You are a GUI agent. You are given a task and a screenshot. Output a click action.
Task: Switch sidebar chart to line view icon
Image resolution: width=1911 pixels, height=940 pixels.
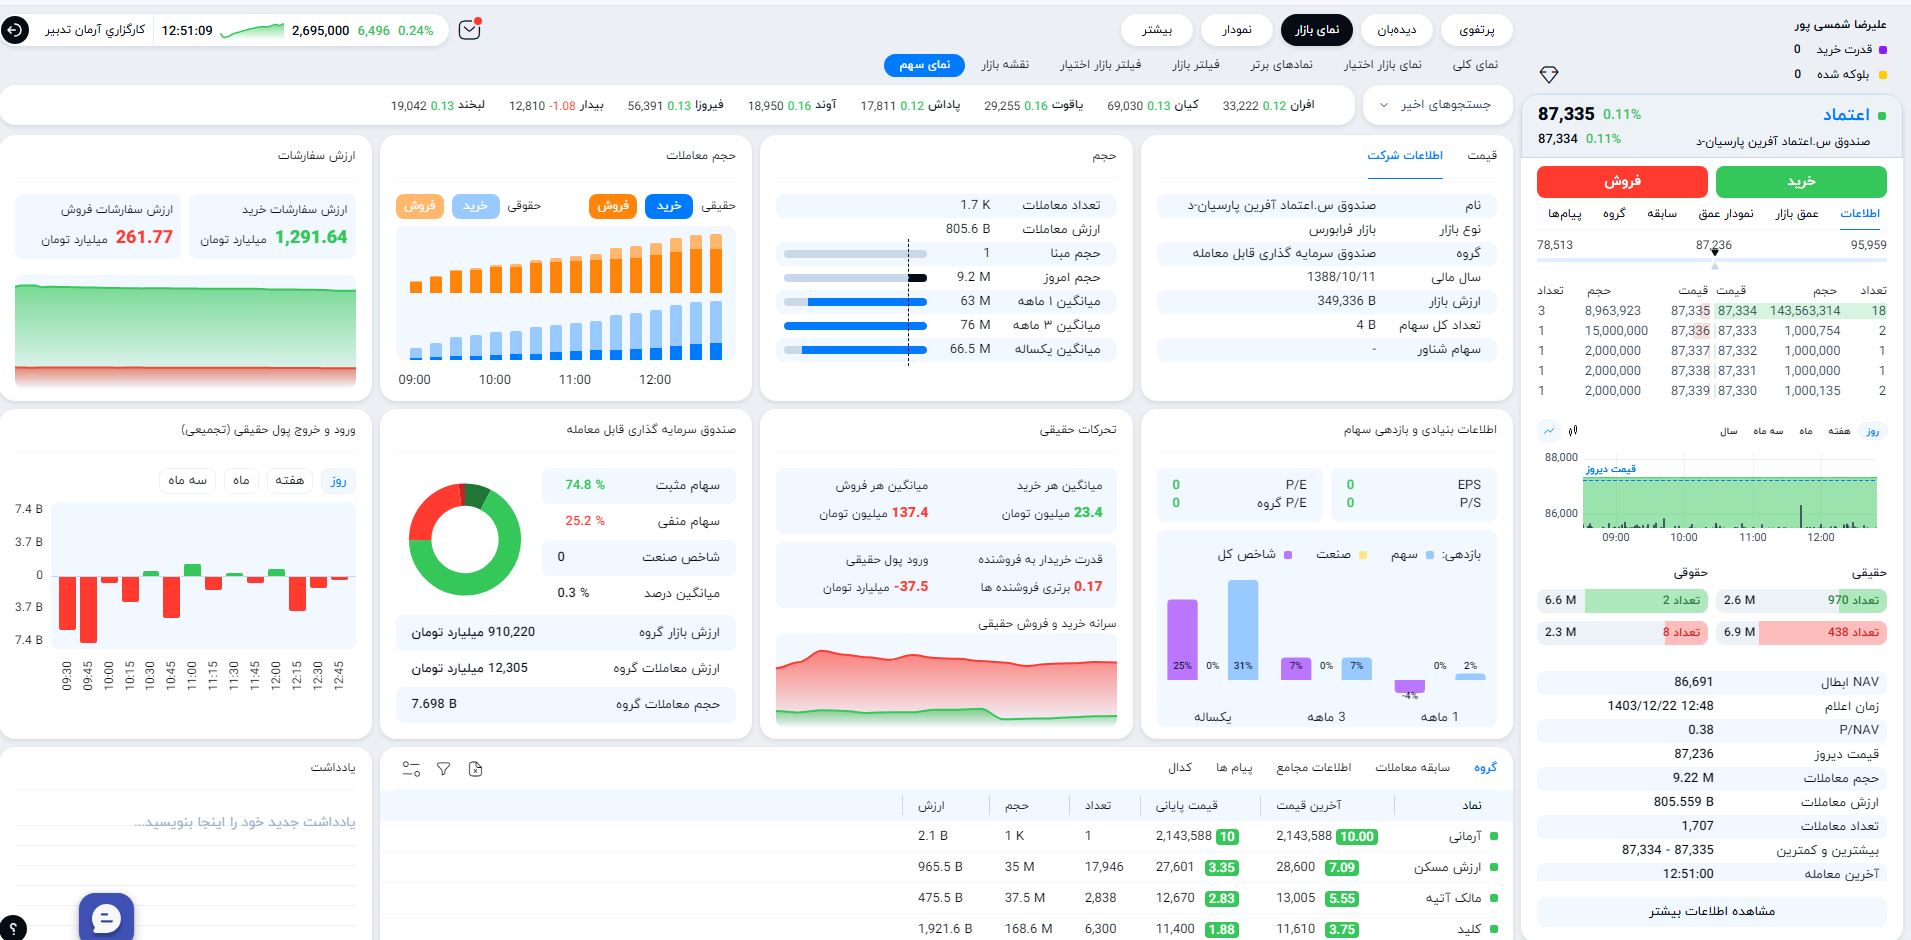1549,431
